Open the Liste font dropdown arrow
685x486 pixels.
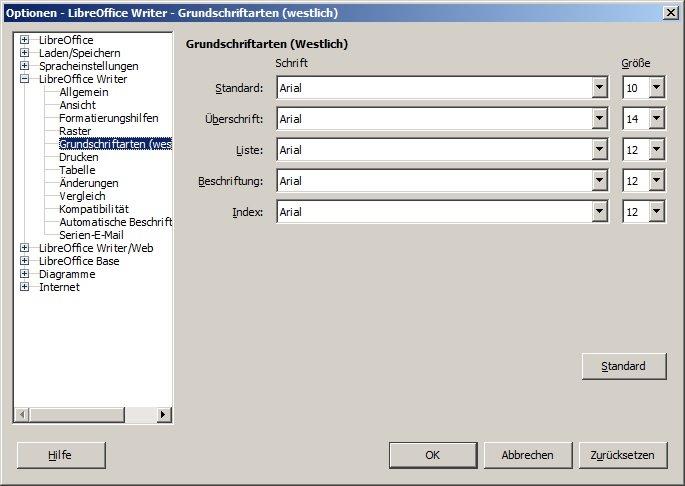point(599,150)
